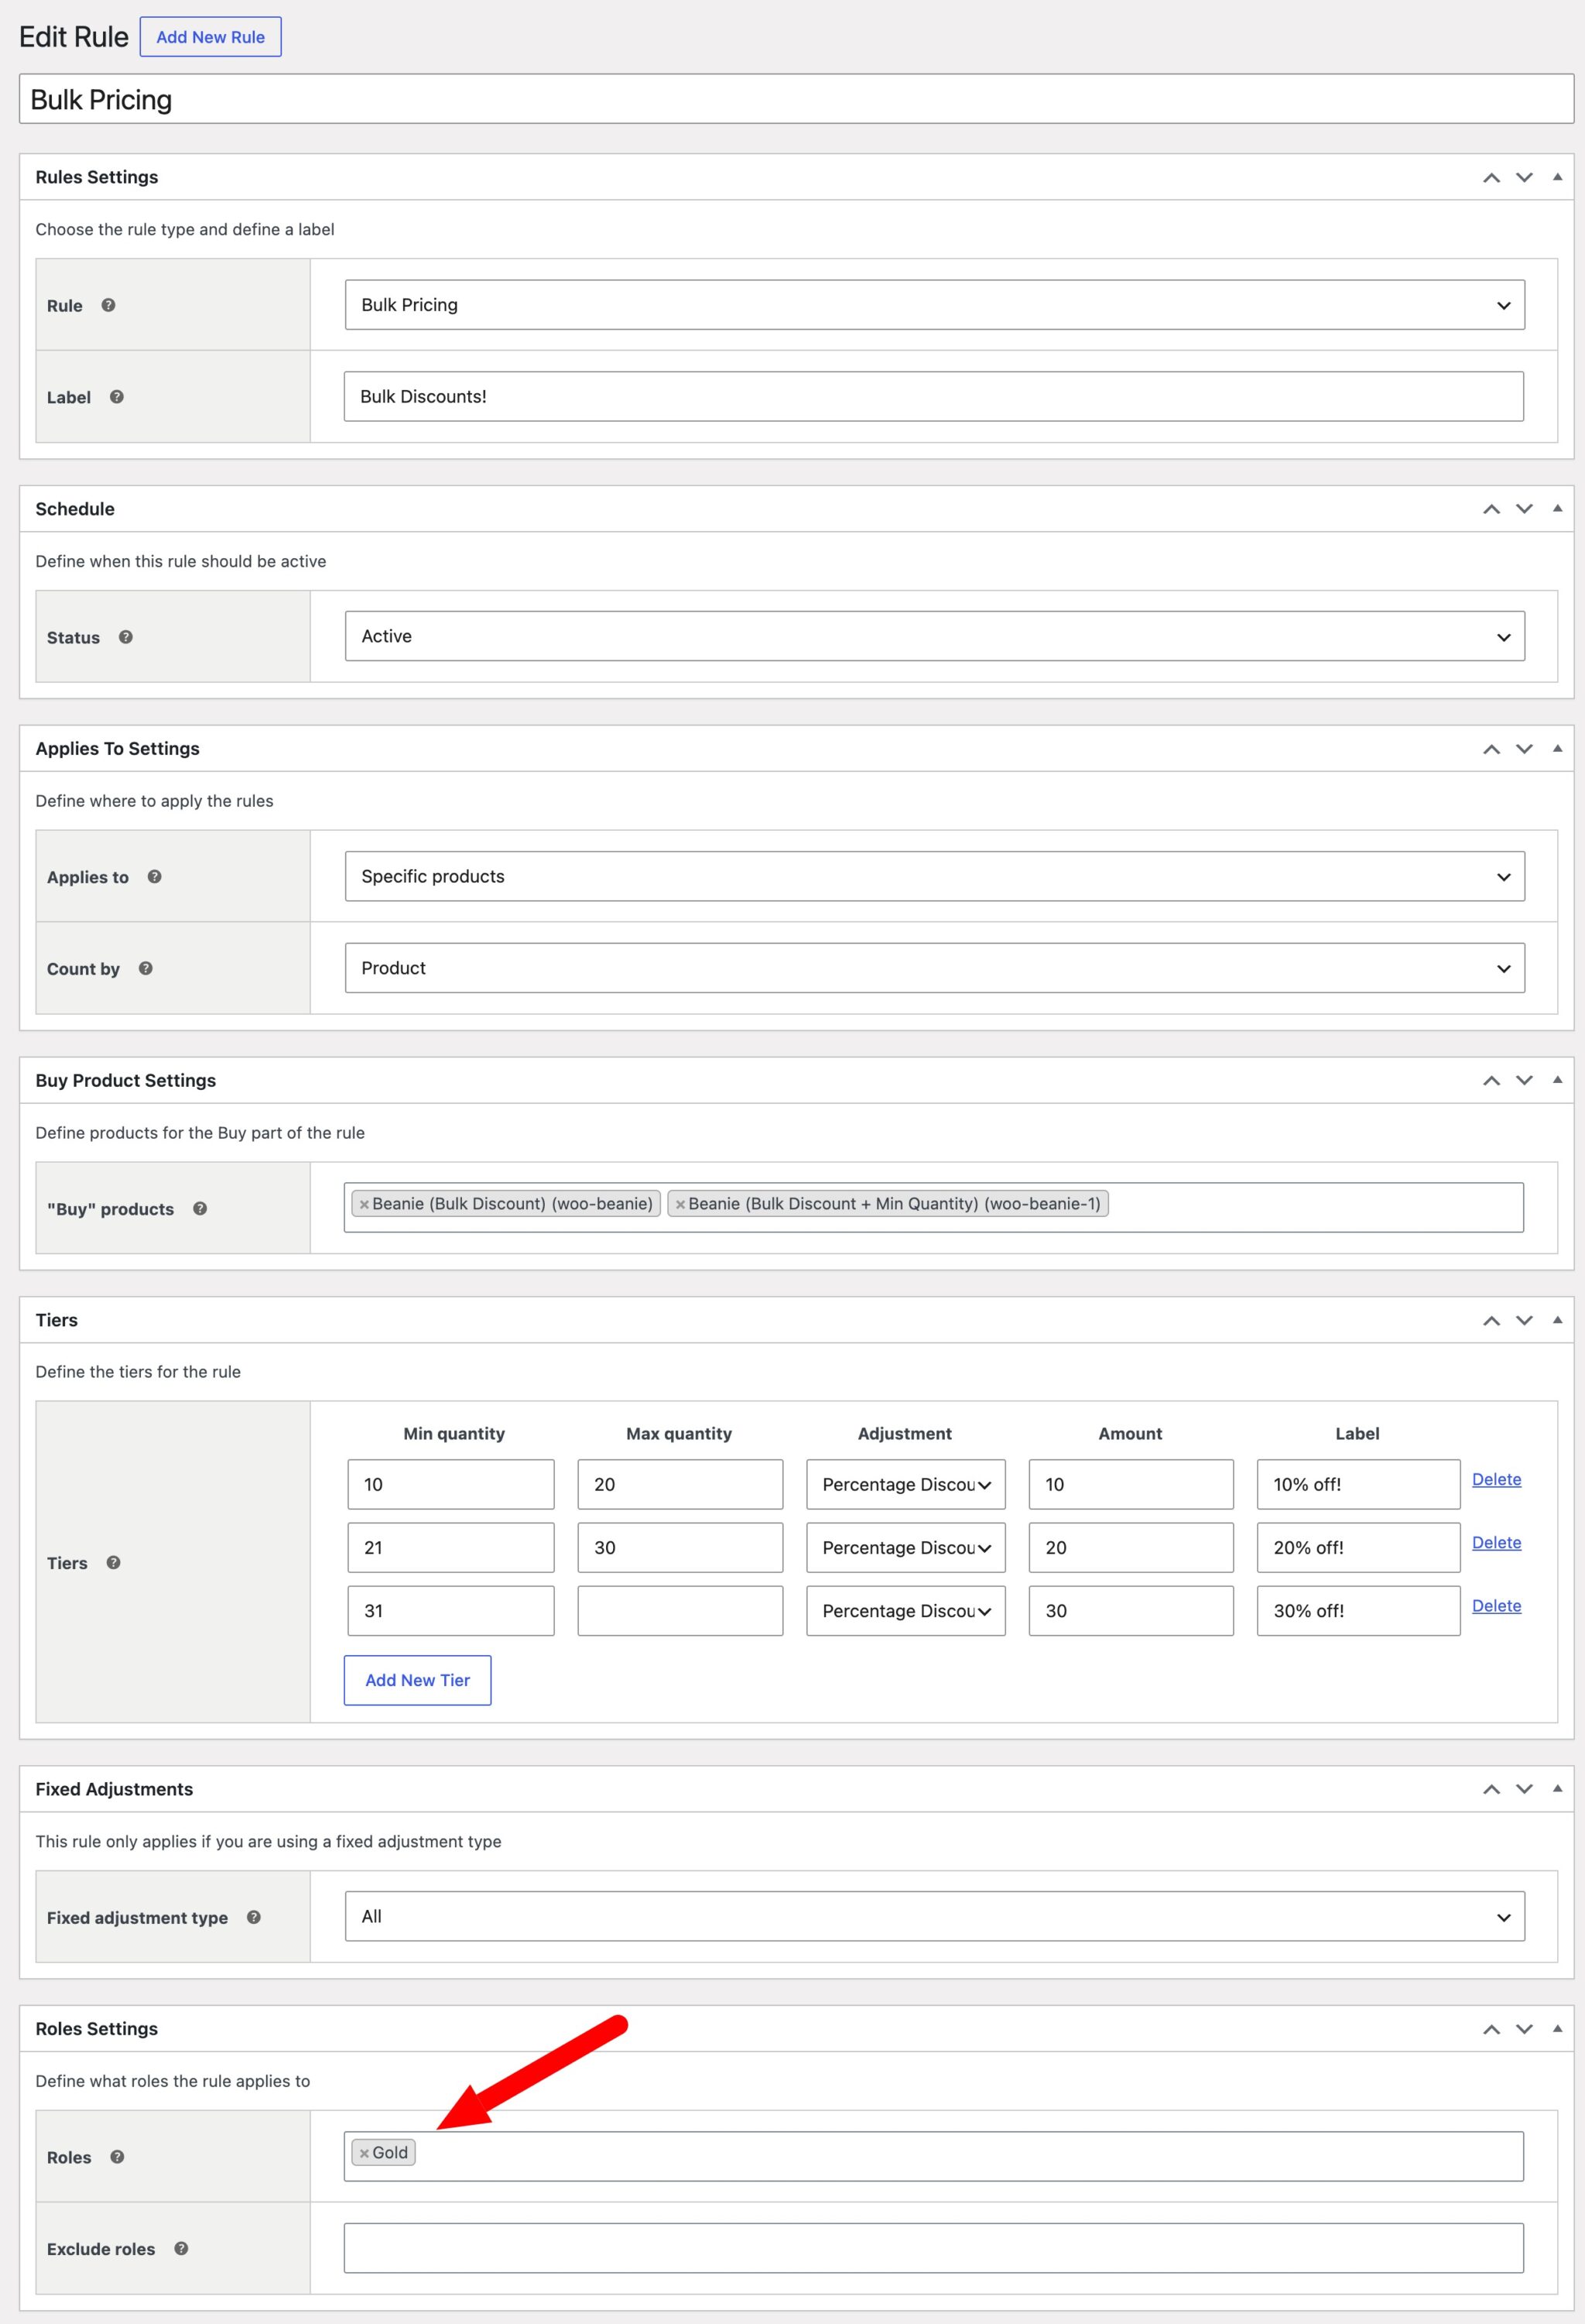
Task: Click Max quantity field with value 30
Action: (680, 1547)
